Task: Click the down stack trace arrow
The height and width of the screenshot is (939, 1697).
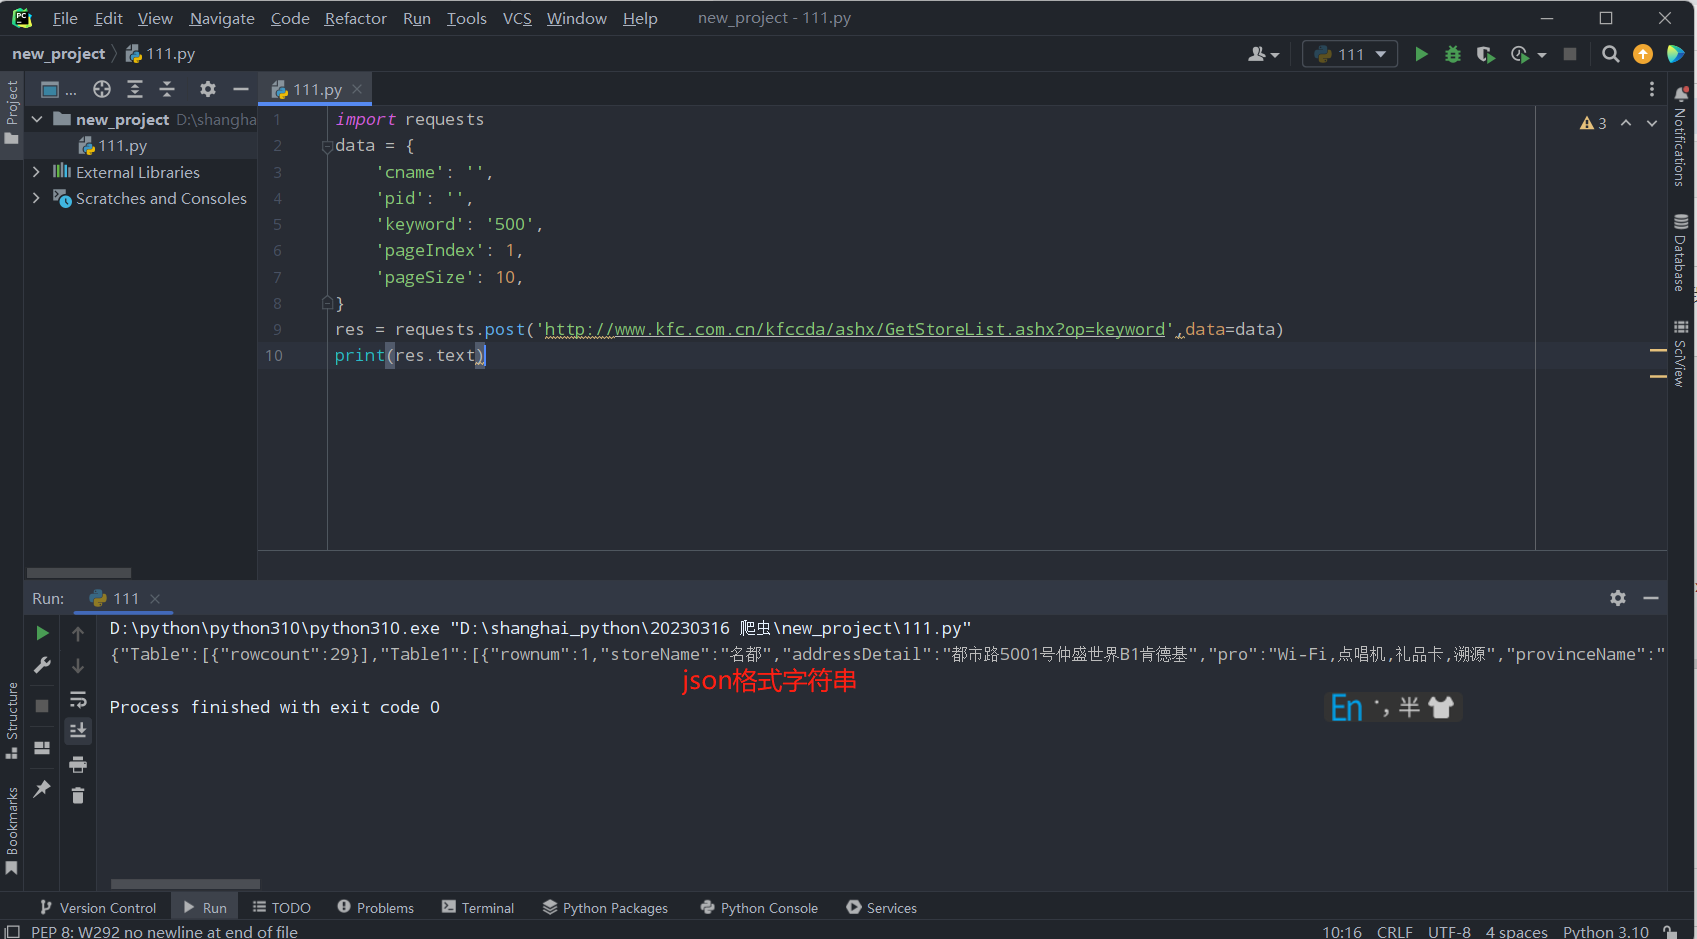Action: tap(78, 666)
